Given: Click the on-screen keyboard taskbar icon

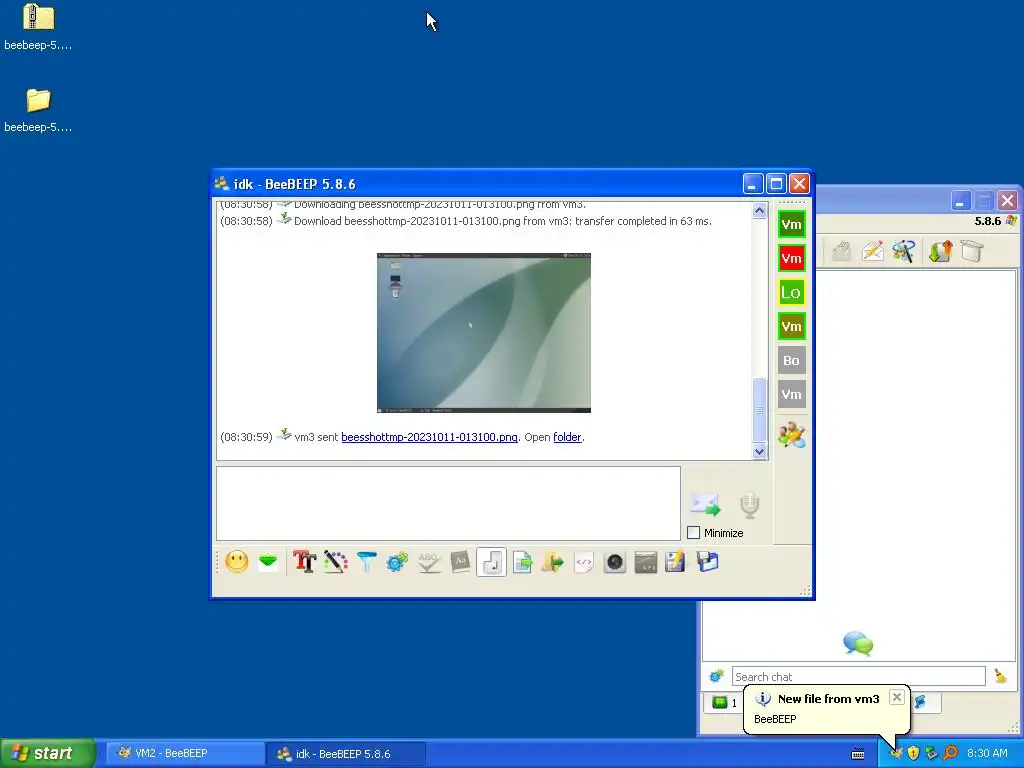Looking at the screenshot, I should (858, 754).
